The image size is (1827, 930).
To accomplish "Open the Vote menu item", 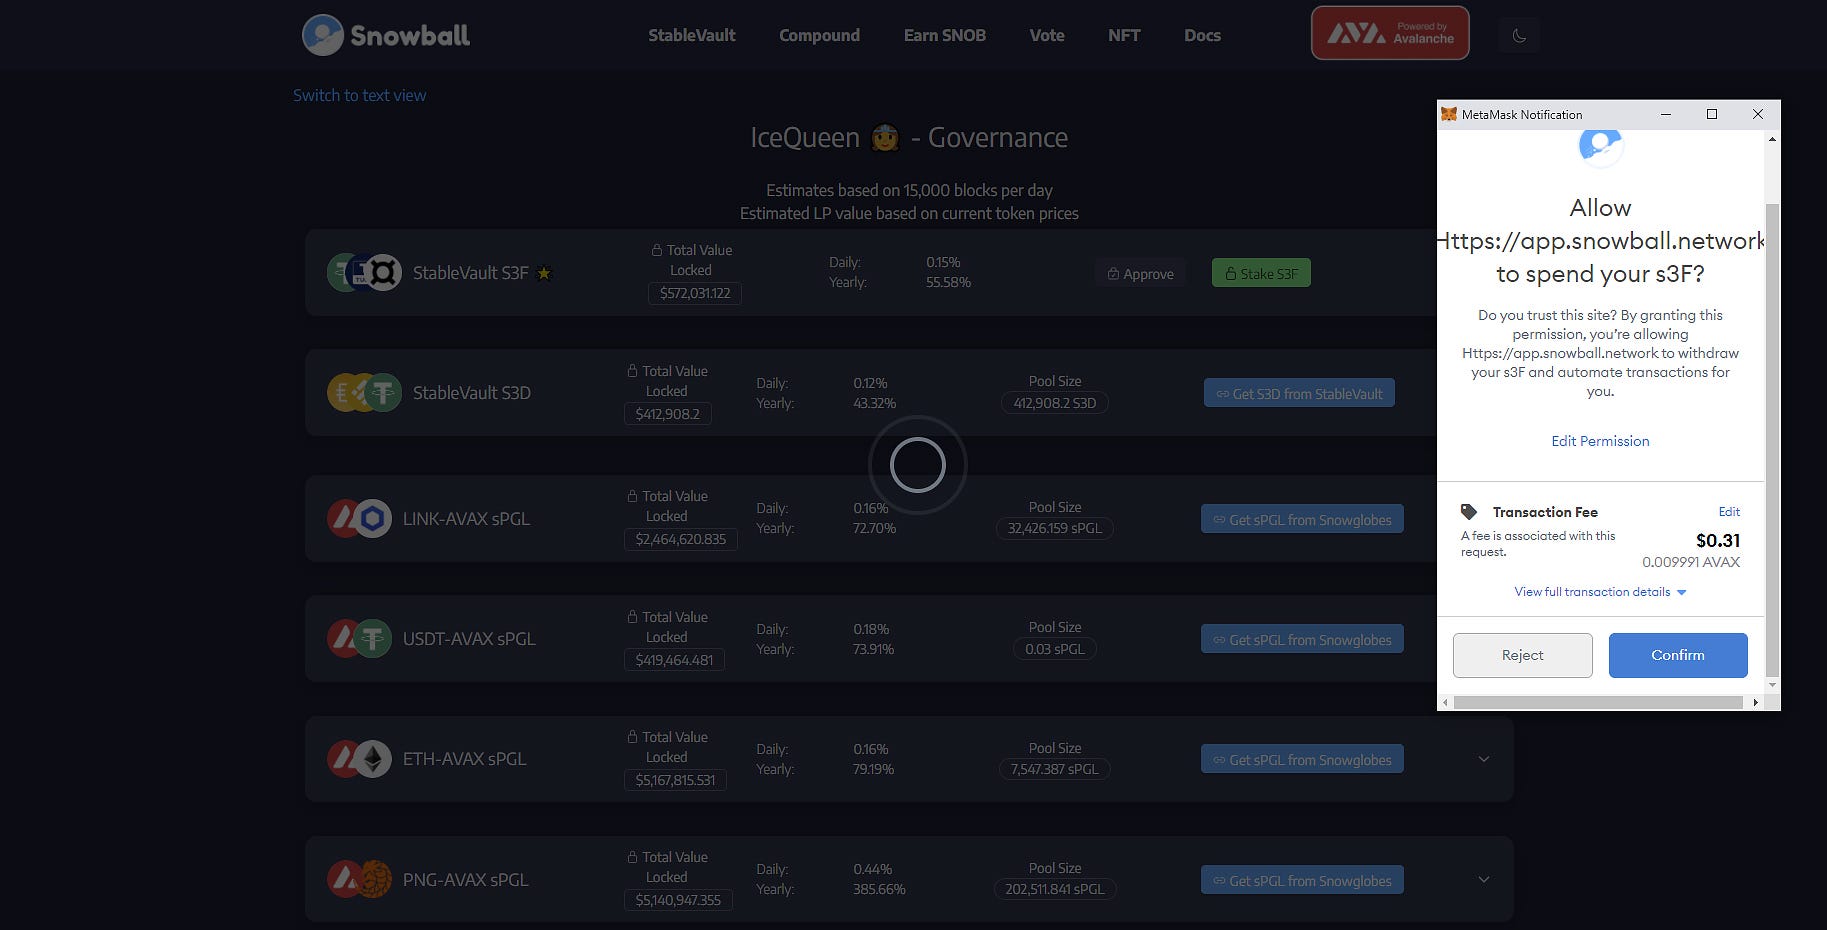I will pos(1047,35).
